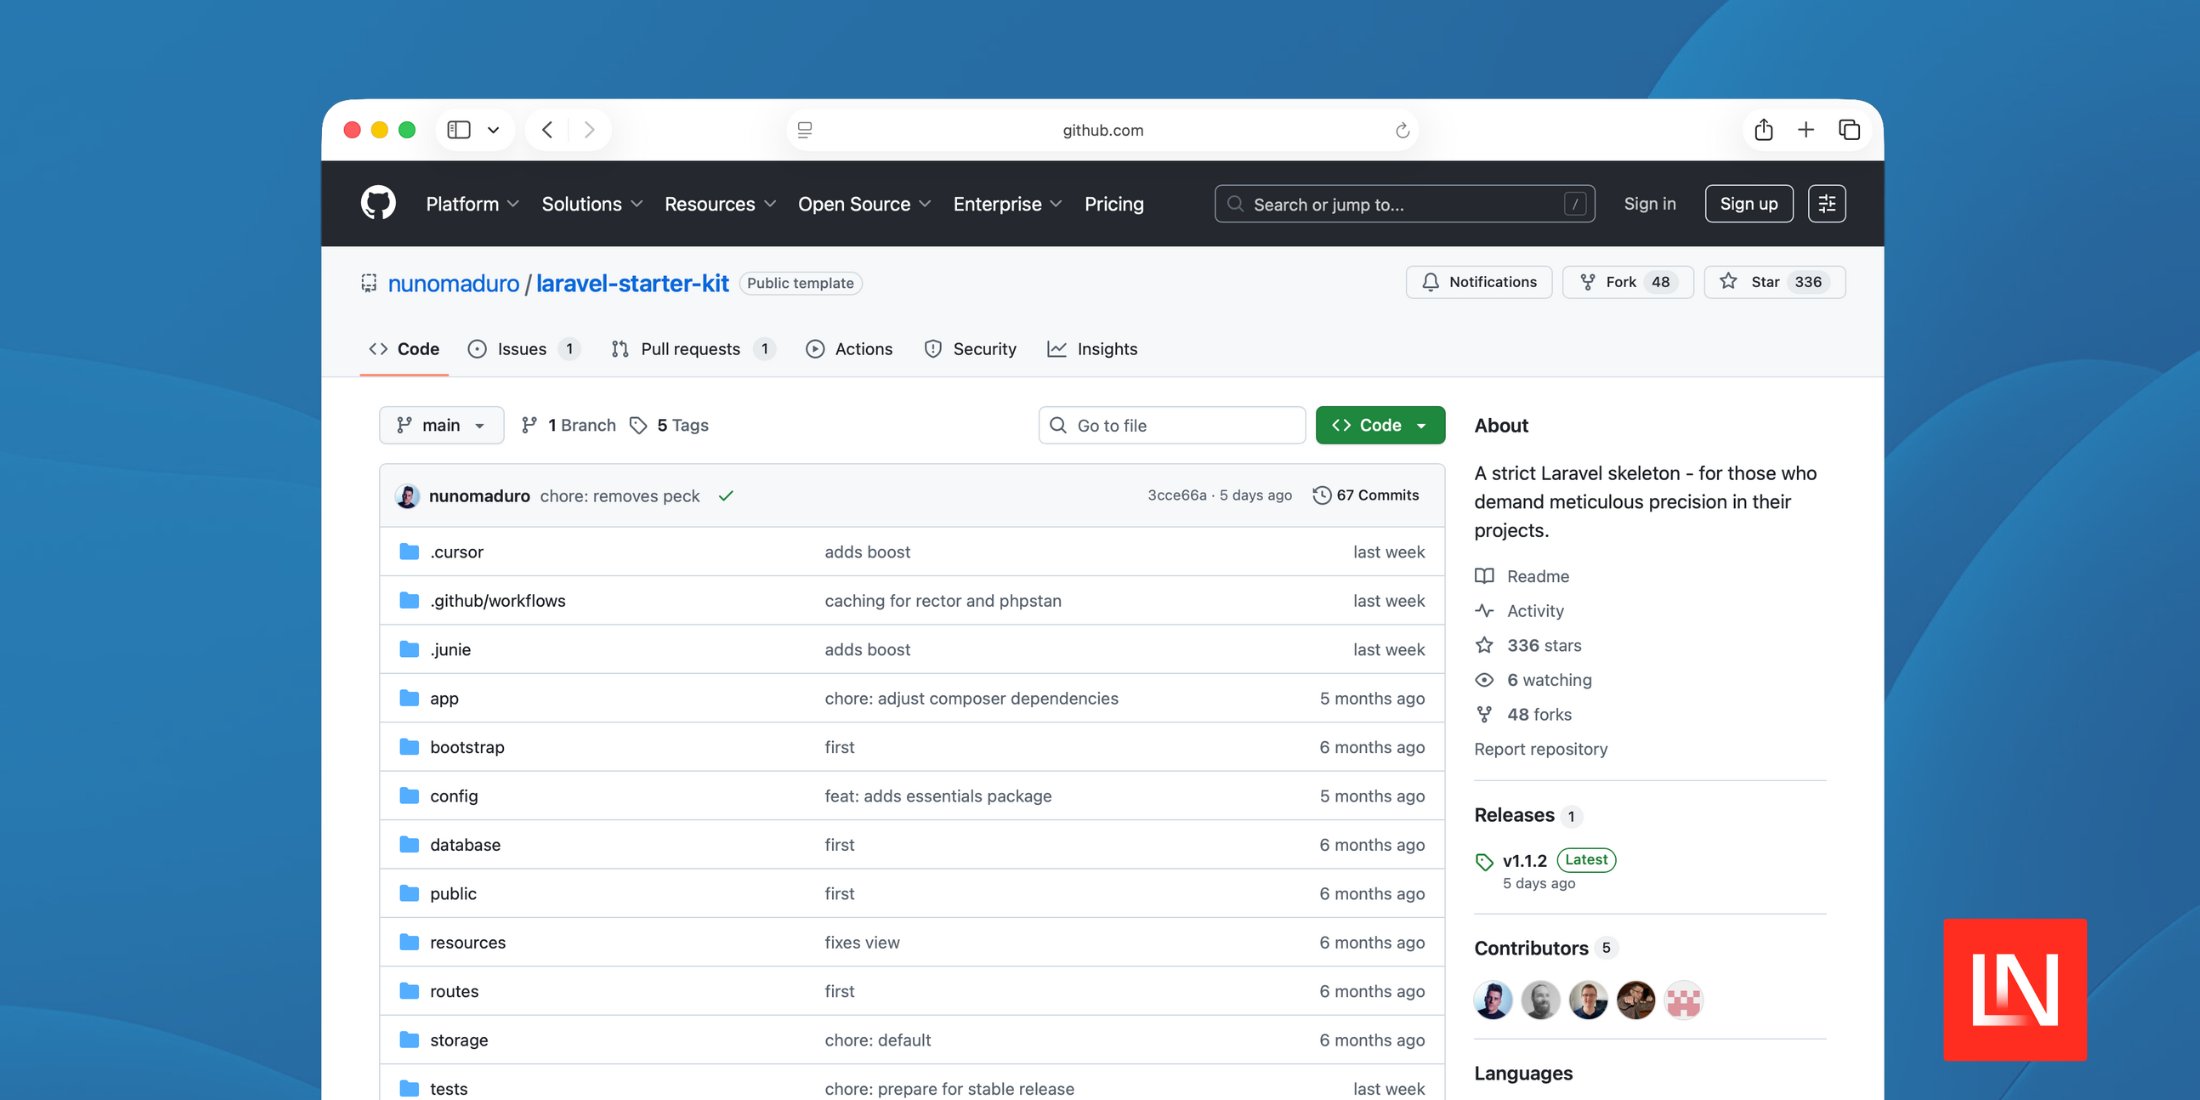Open Safari share sheet icon

(1763, 130)
